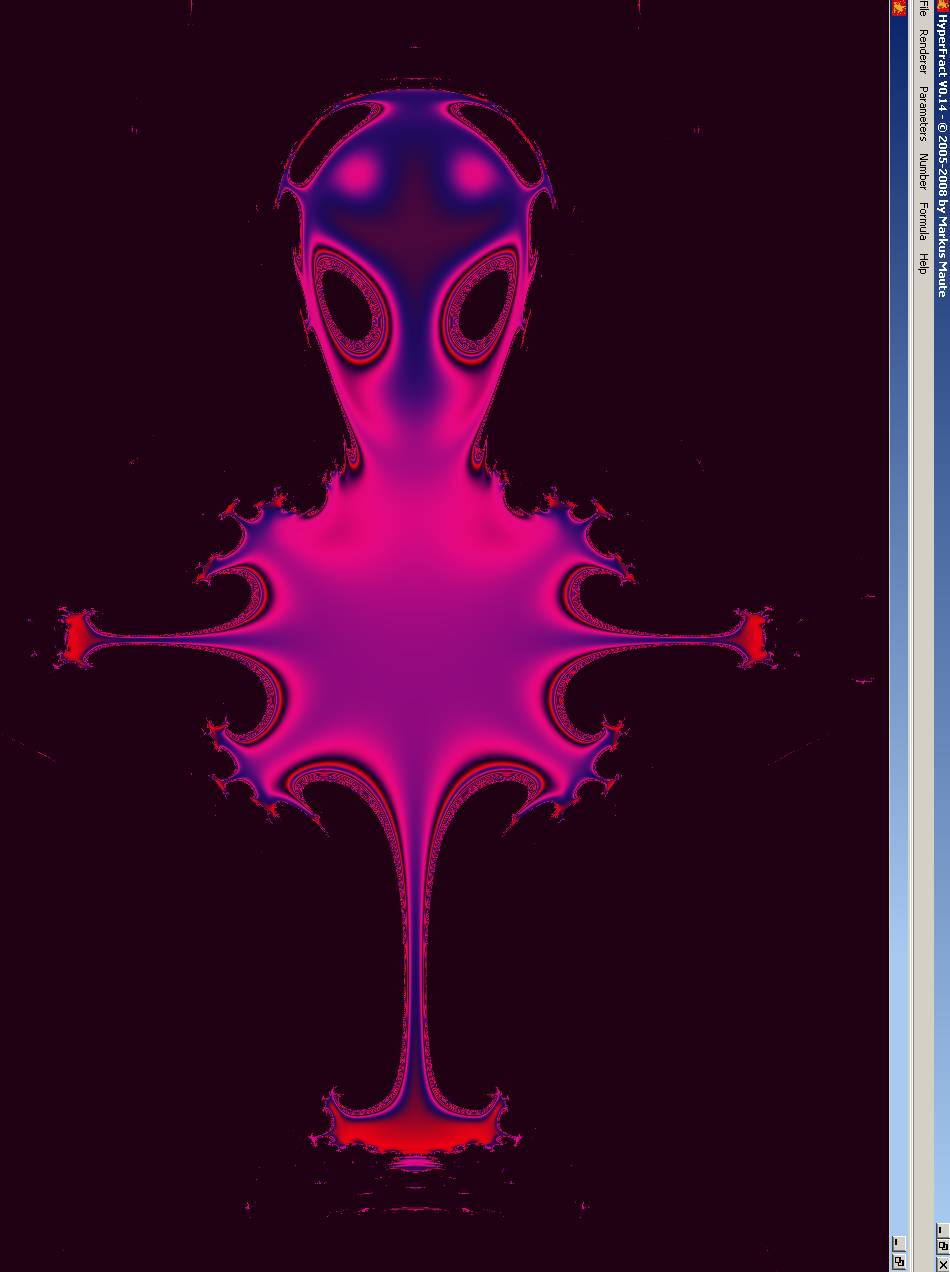Viewport: 950px width, 1272px height.
Task: Restore the inner fractal document window
Action: (898, 1261)
